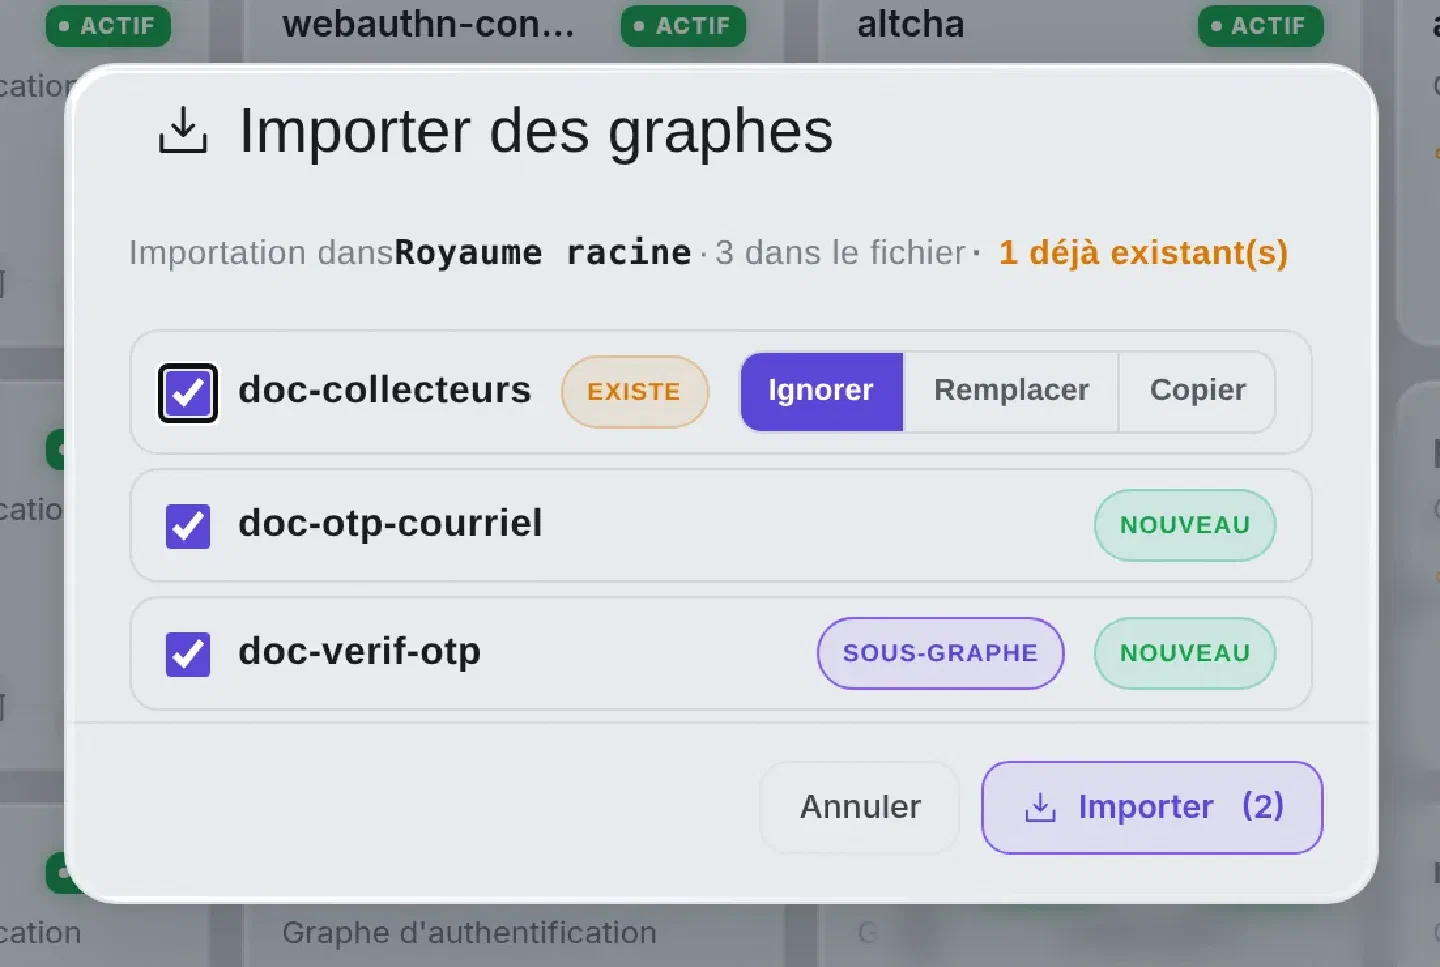
Task: Click the import icon beside the dialog title
Action: [183, 132]
